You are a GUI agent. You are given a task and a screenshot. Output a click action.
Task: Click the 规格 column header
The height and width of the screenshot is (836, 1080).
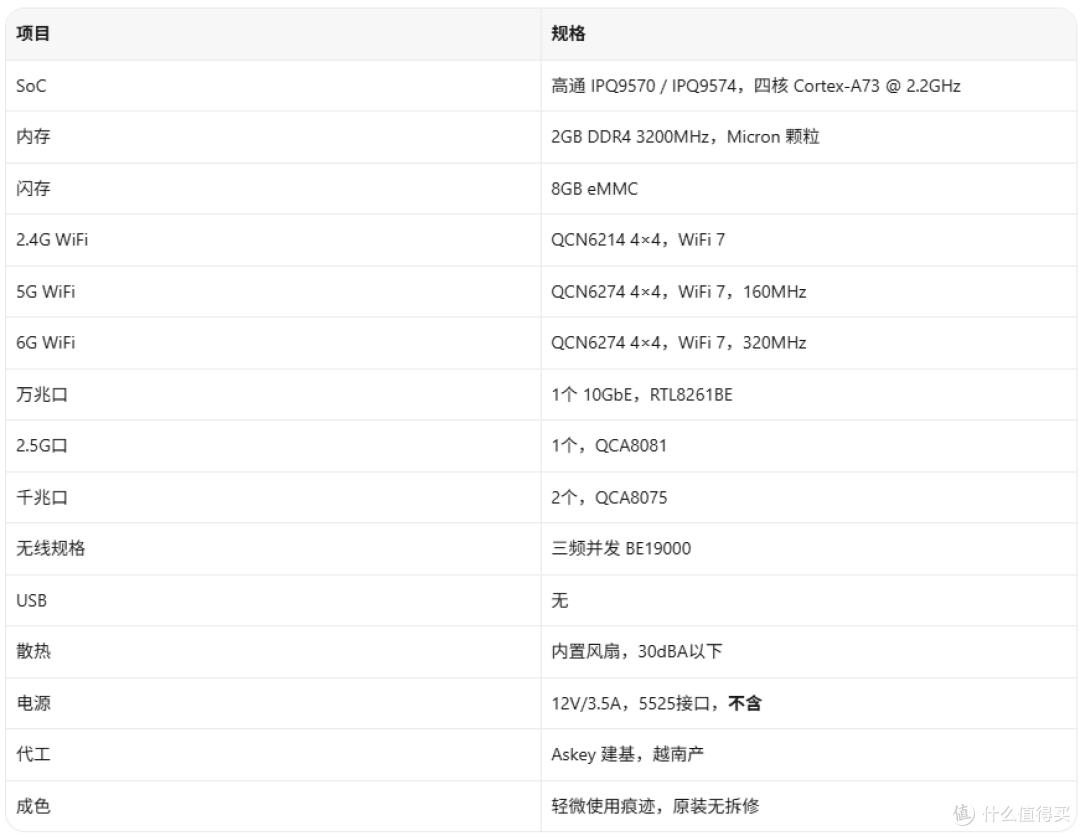pos(568,33)
